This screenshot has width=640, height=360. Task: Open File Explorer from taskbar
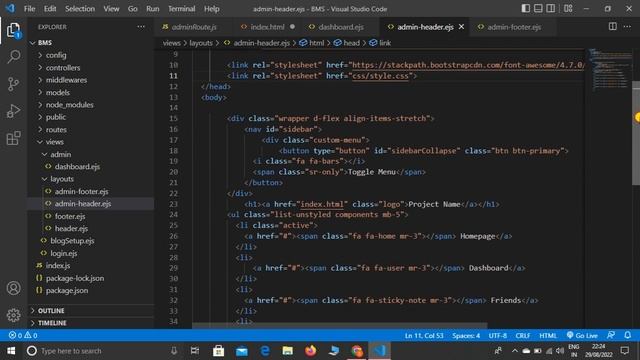click(x=288, y=351)
